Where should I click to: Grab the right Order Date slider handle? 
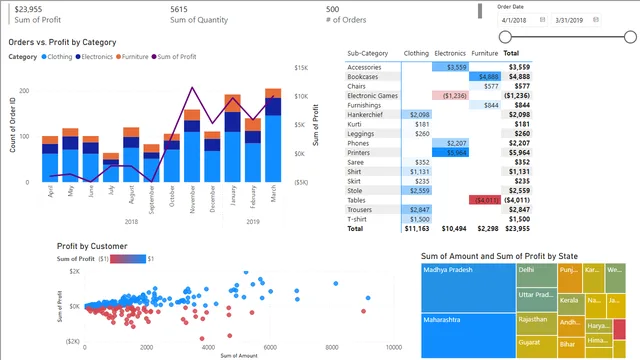tap(630, 37)
